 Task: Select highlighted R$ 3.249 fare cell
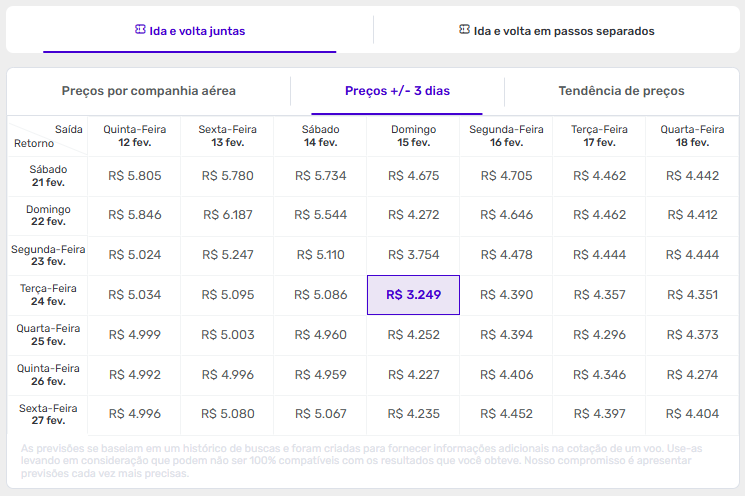coord(413,295)
